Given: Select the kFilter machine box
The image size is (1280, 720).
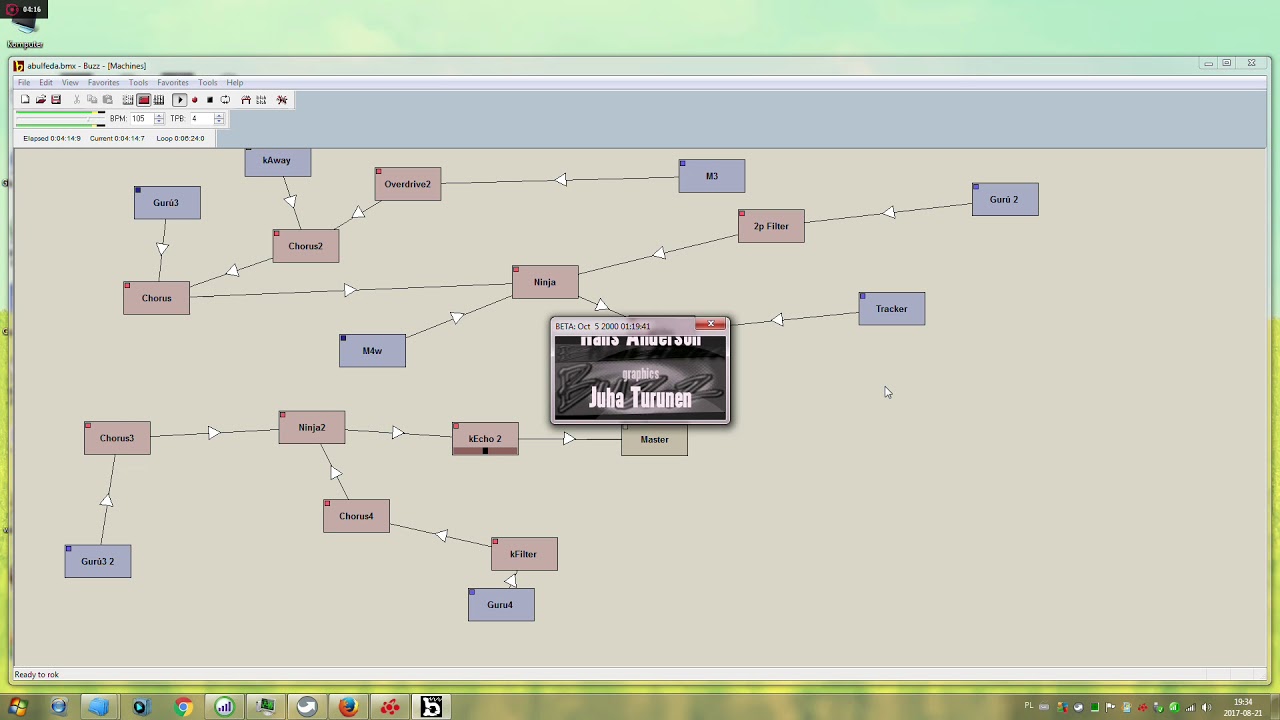Looking at the screenshot, I should coord(524,554).
